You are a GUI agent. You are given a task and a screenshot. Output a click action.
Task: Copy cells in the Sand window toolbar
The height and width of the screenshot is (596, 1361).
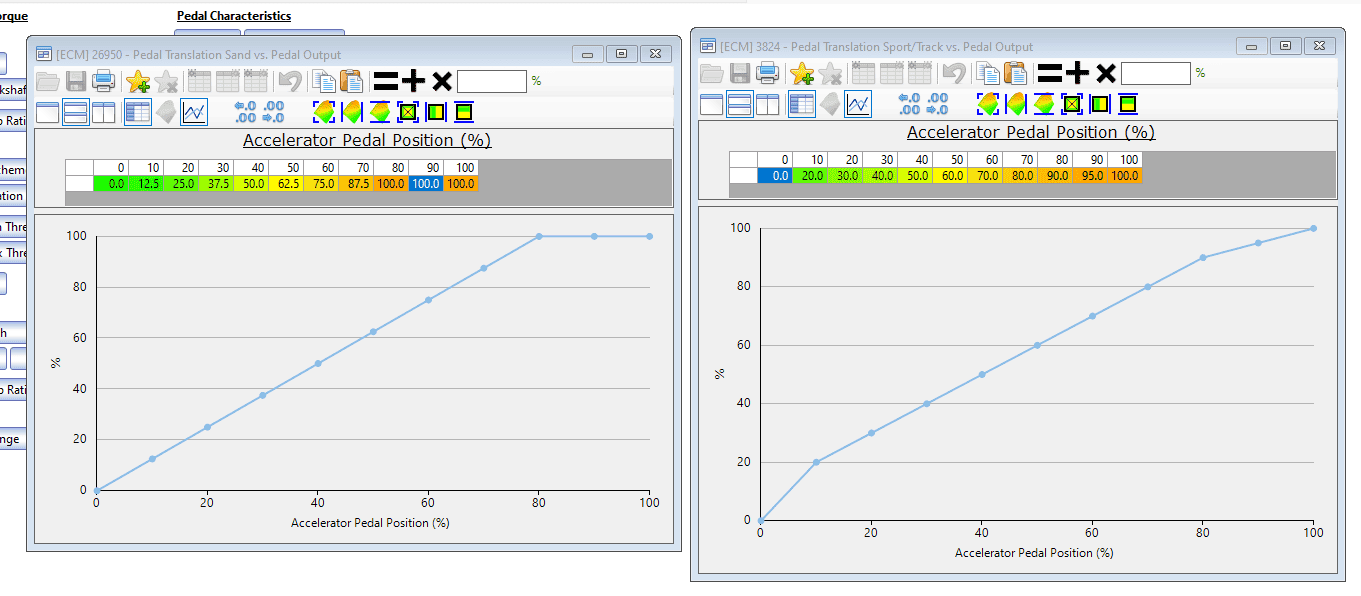pos(324,82)
